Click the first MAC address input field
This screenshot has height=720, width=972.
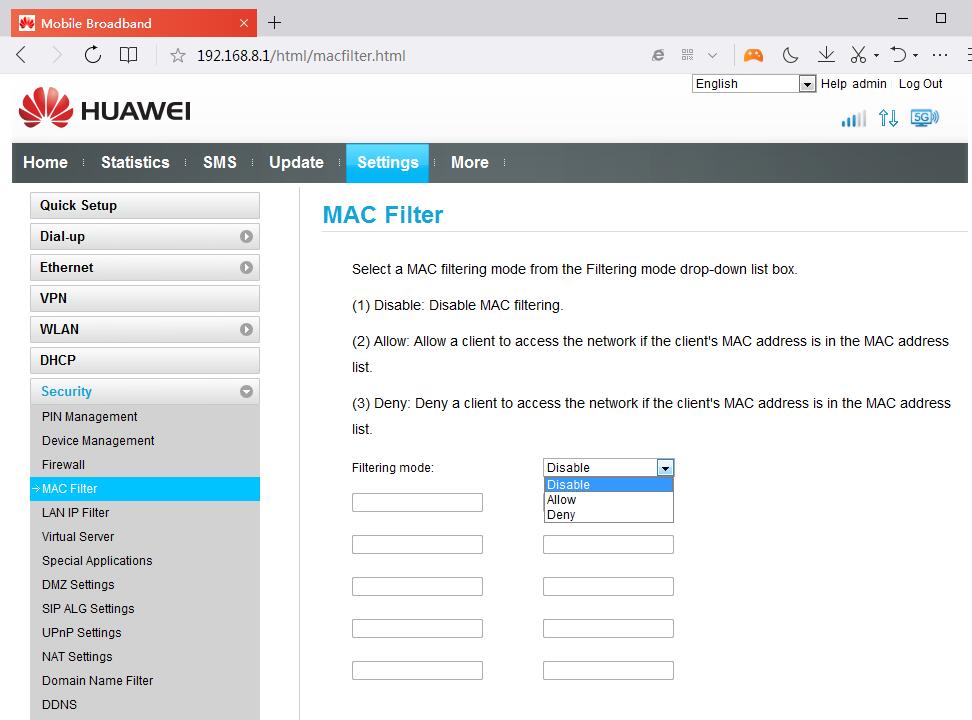[417, 502]
